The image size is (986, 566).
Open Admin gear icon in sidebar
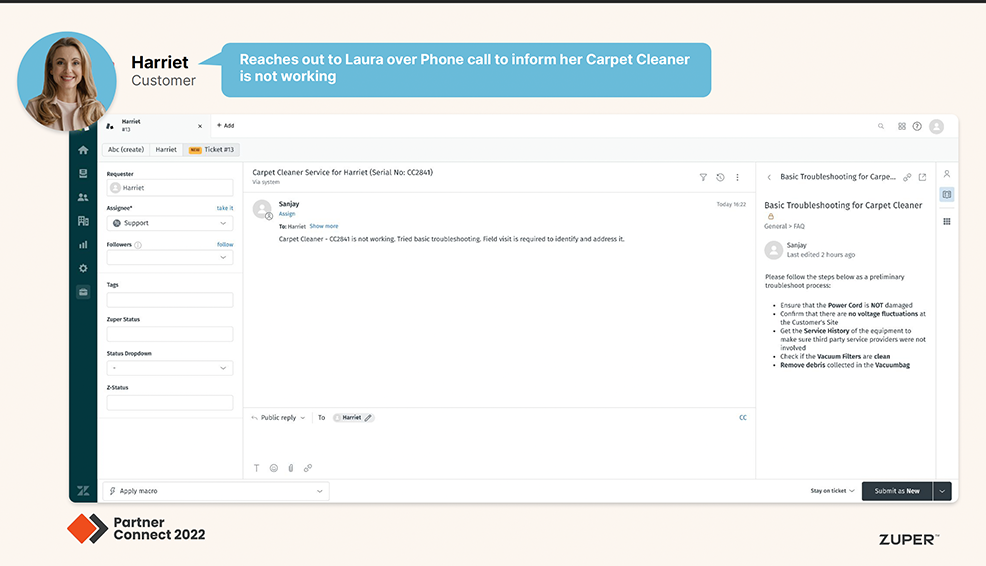(83, 268)
